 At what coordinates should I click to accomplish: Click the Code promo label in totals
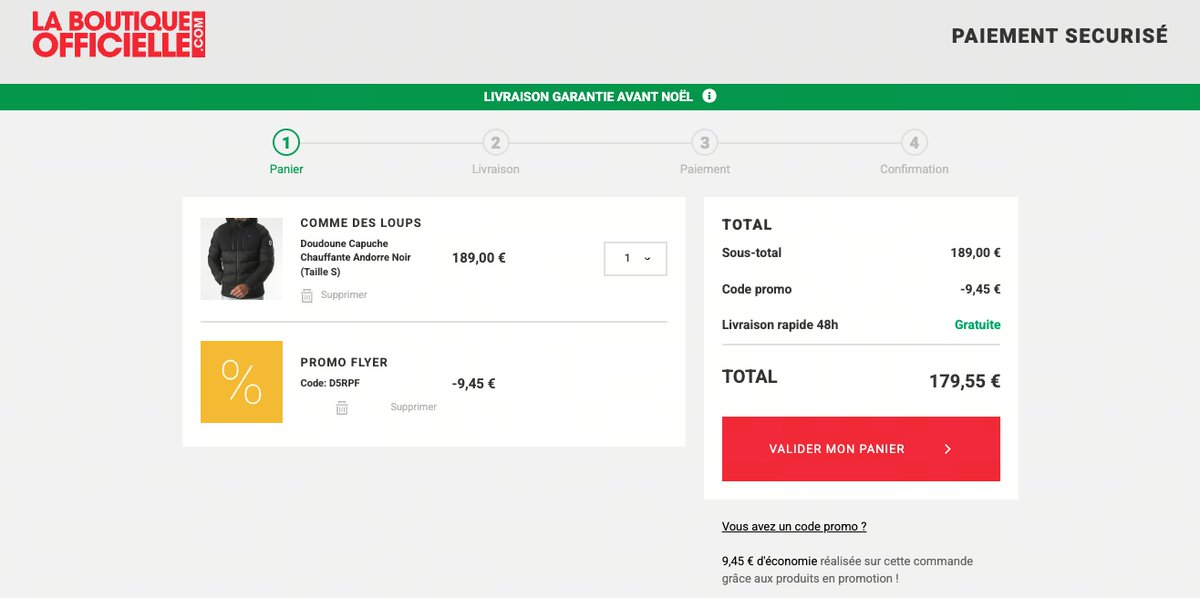pos(757,289)
